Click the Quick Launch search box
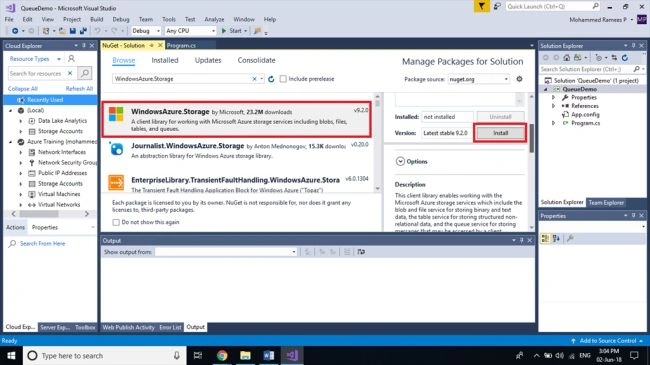 [x=553, y=6]
